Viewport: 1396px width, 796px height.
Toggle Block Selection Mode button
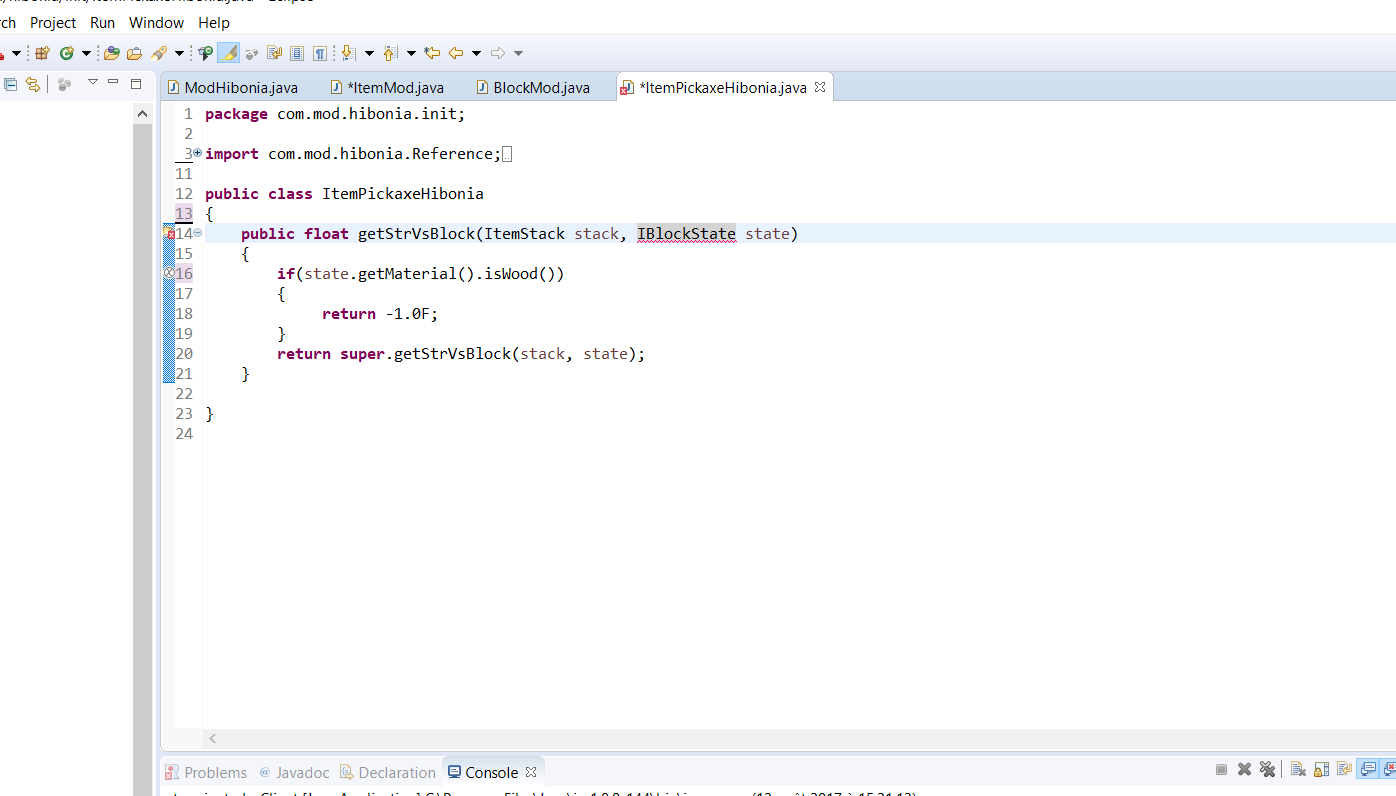pos(297,53)
